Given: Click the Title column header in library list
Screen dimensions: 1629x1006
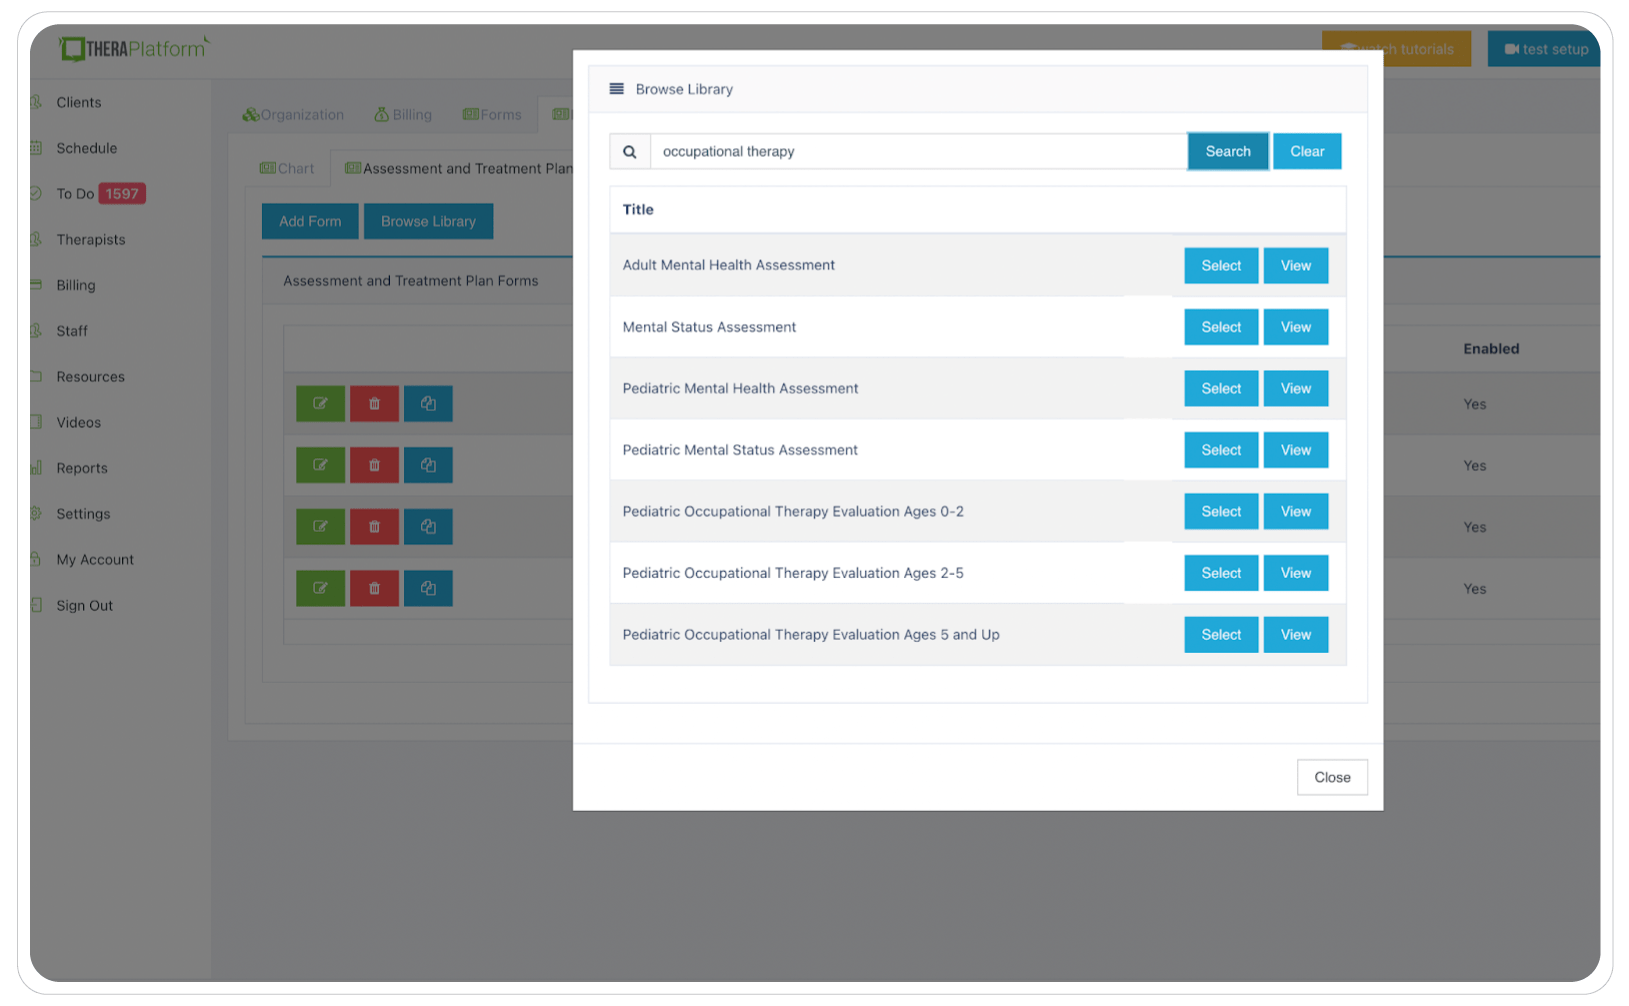Looking at the screenshot, I should (x=638, y=210).
